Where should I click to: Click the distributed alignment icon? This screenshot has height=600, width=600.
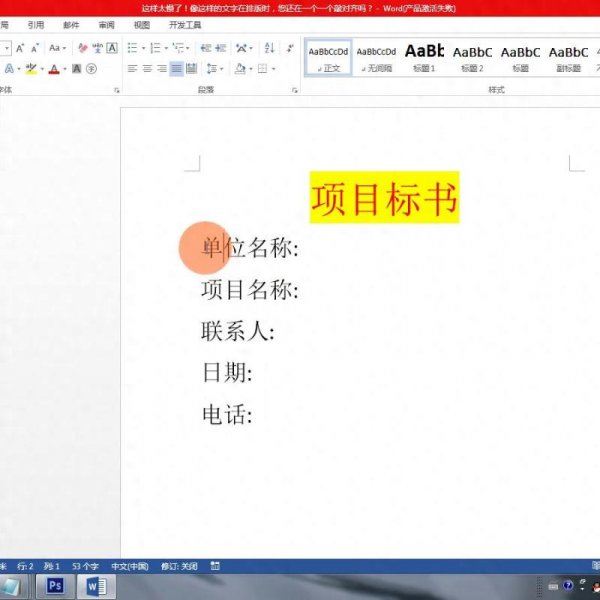click(191, 69)
